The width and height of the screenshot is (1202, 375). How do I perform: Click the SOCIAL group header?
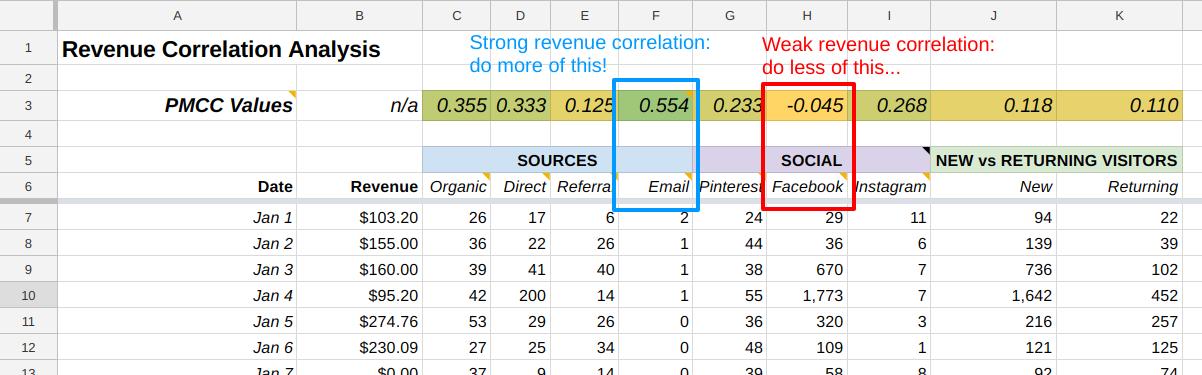tap(811, 160)
